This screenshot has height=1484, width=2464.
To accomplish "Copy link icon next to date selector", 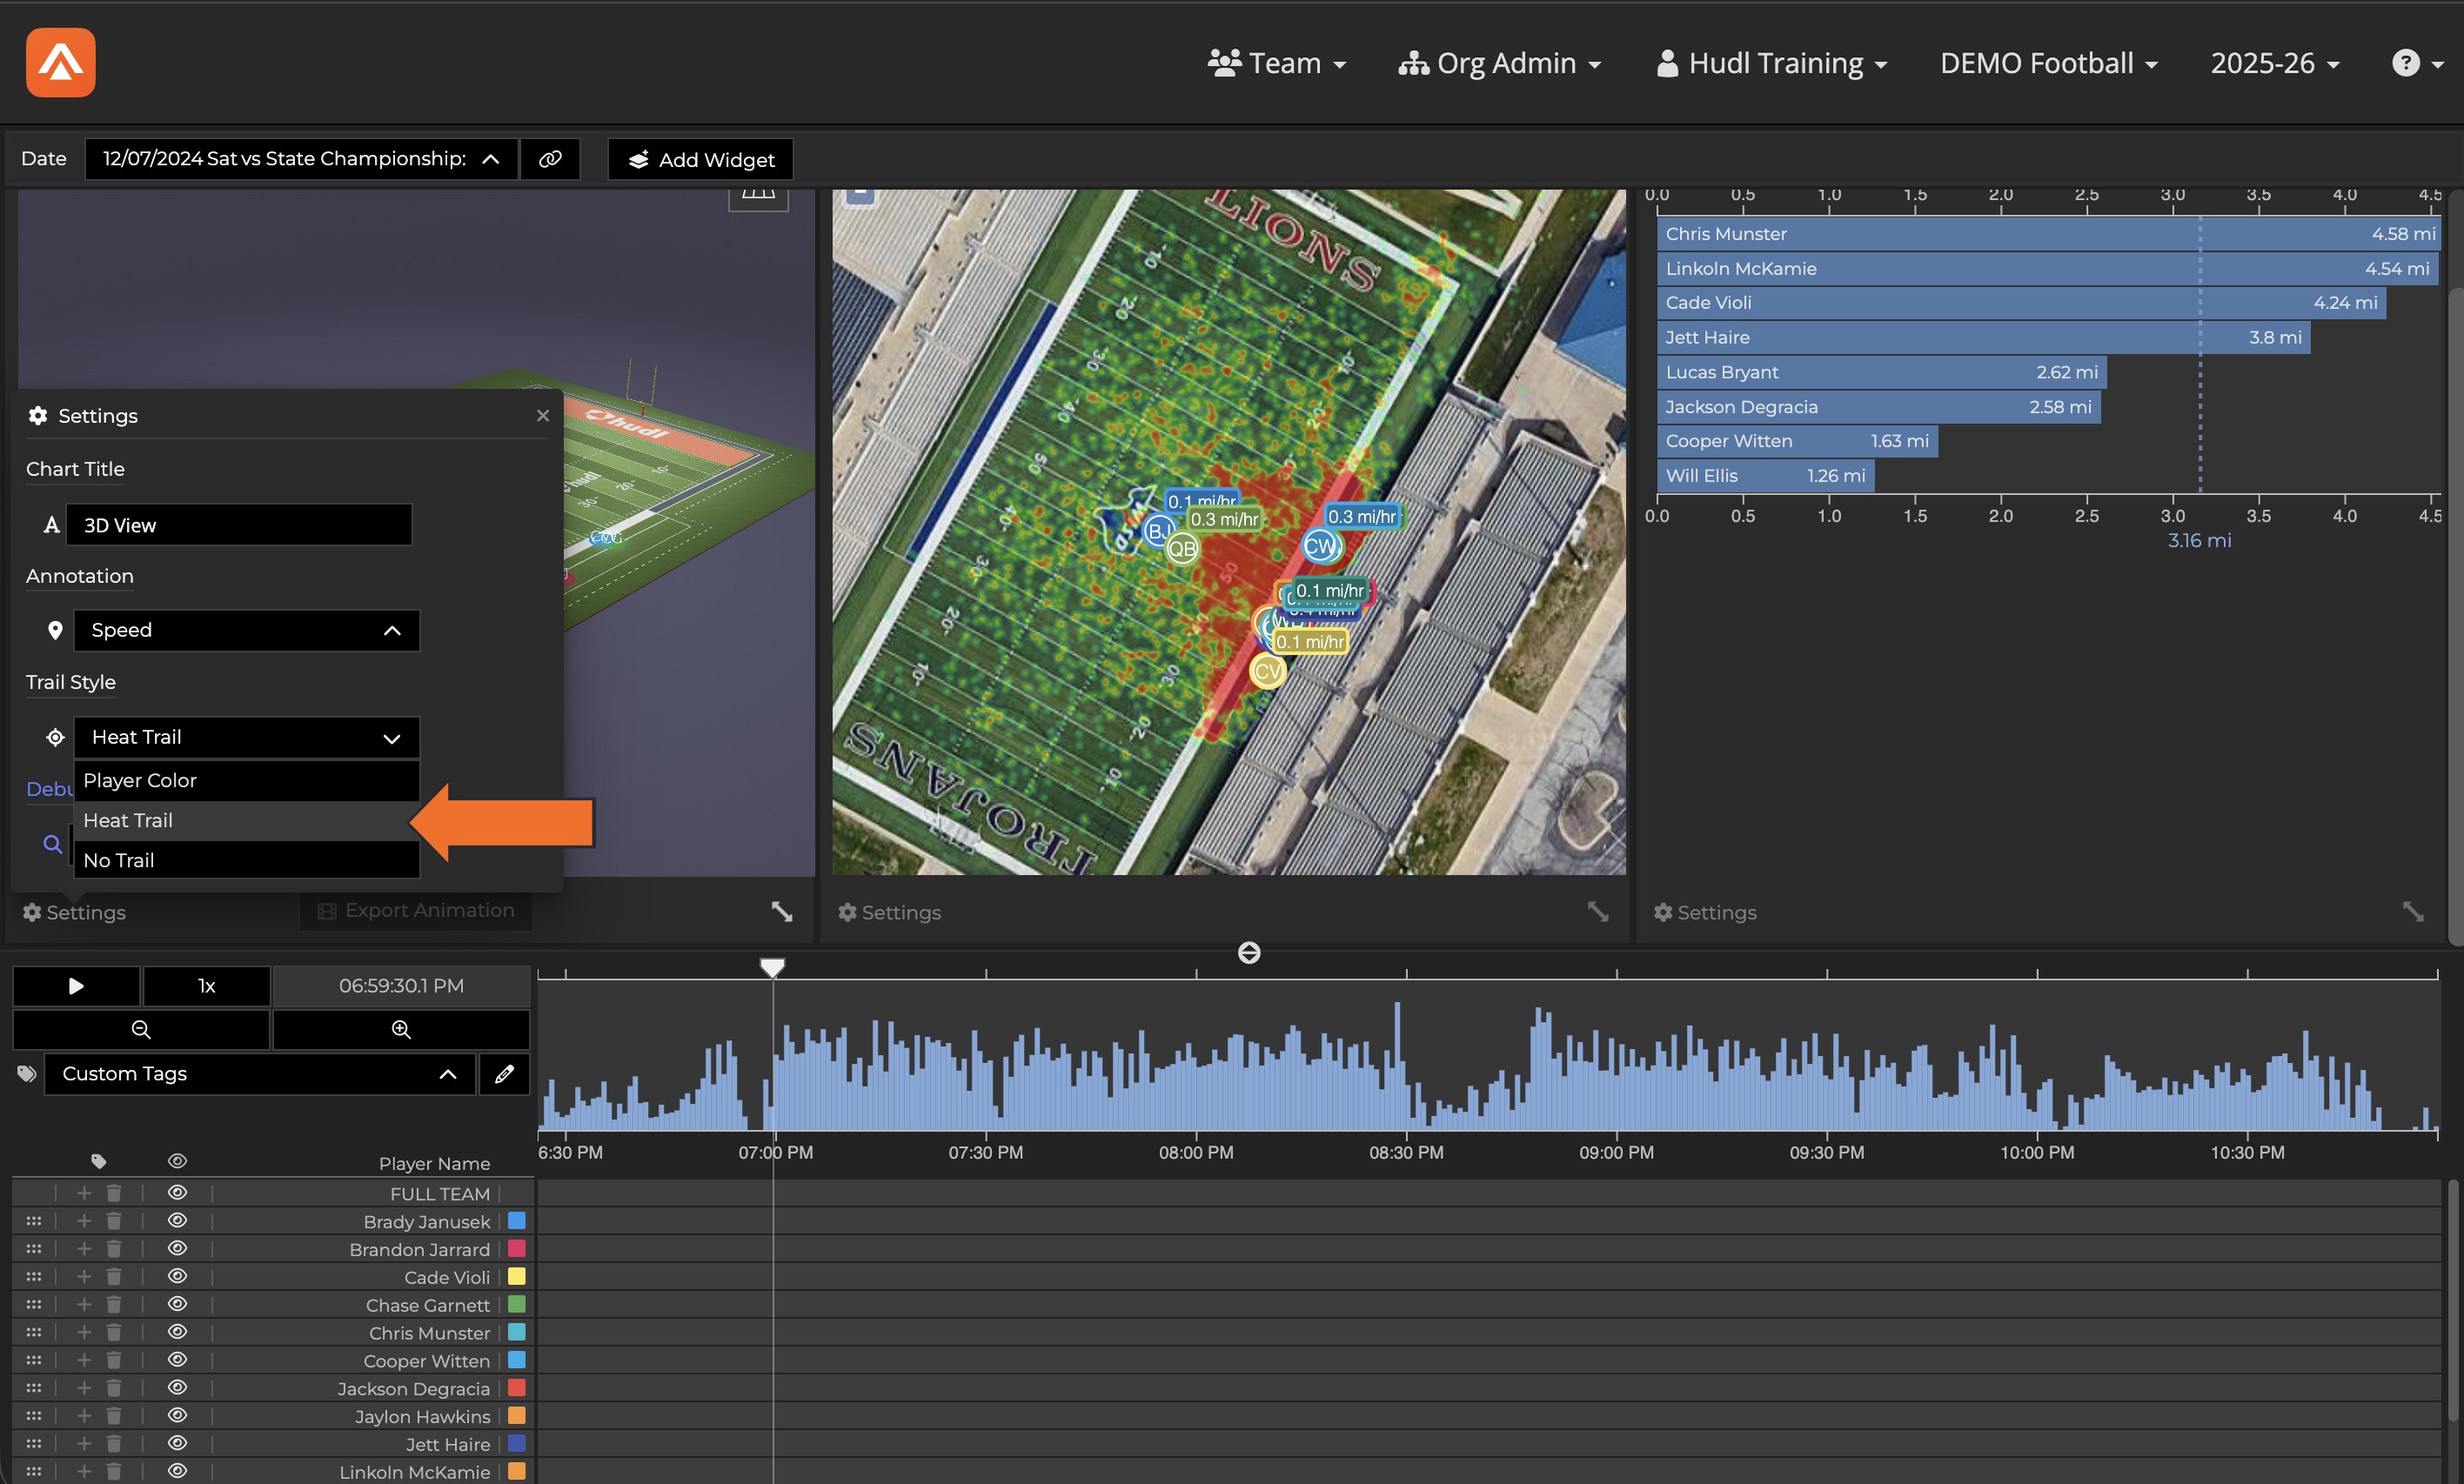I will point(550,159).
